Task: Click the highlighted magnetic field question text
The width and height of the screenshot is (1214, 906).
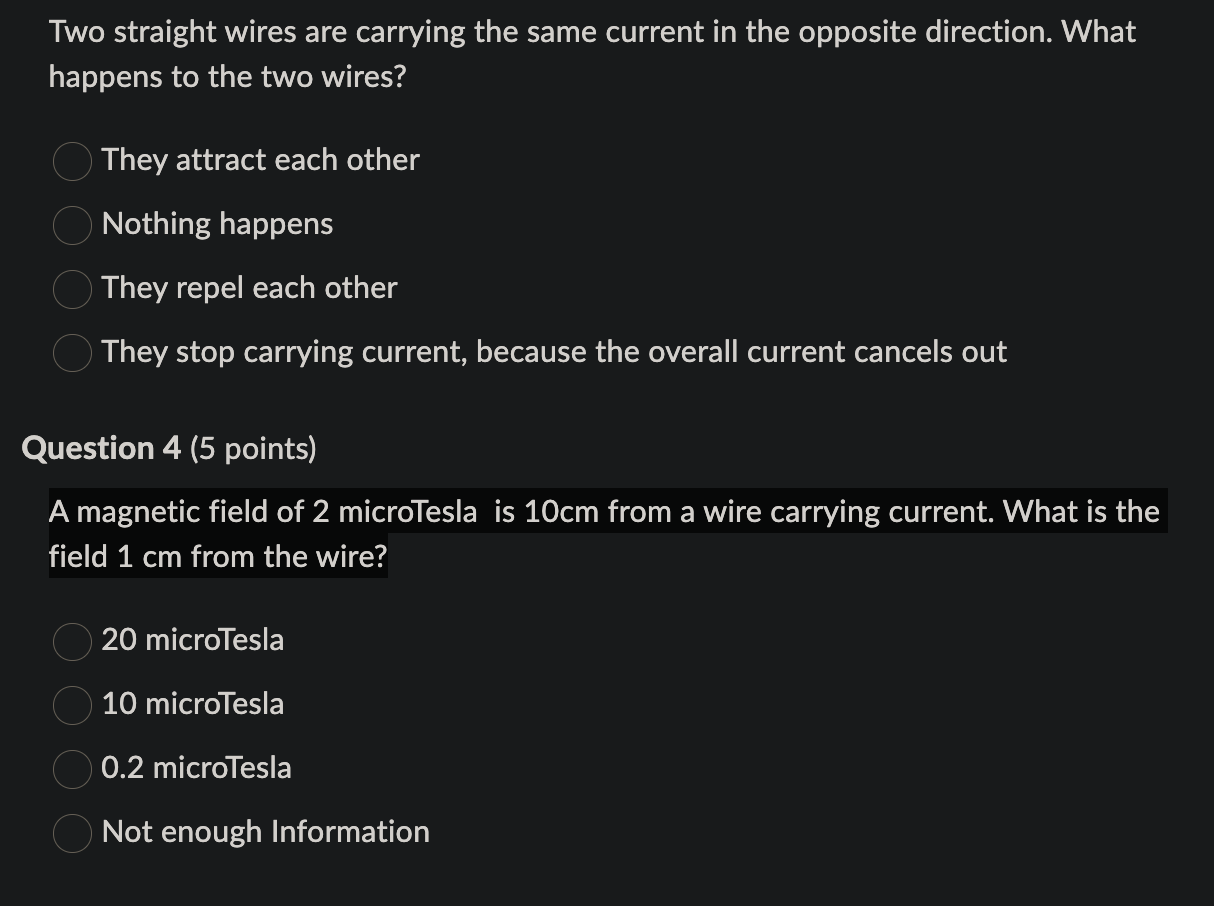Action: coord(604,534)
